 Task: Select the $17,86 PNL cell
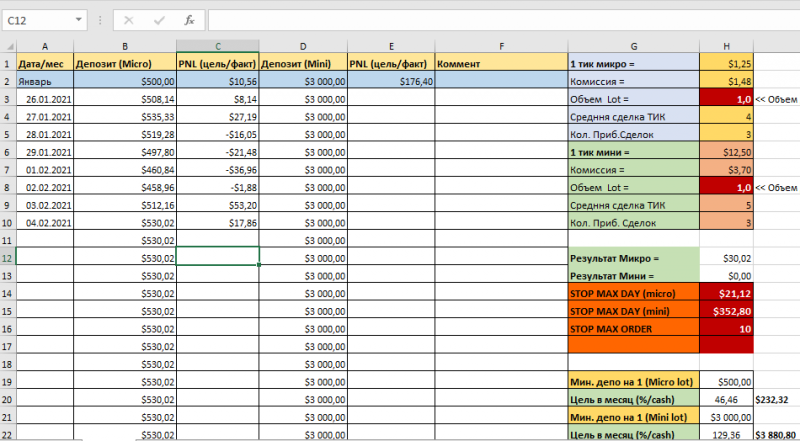click(218, 223)
